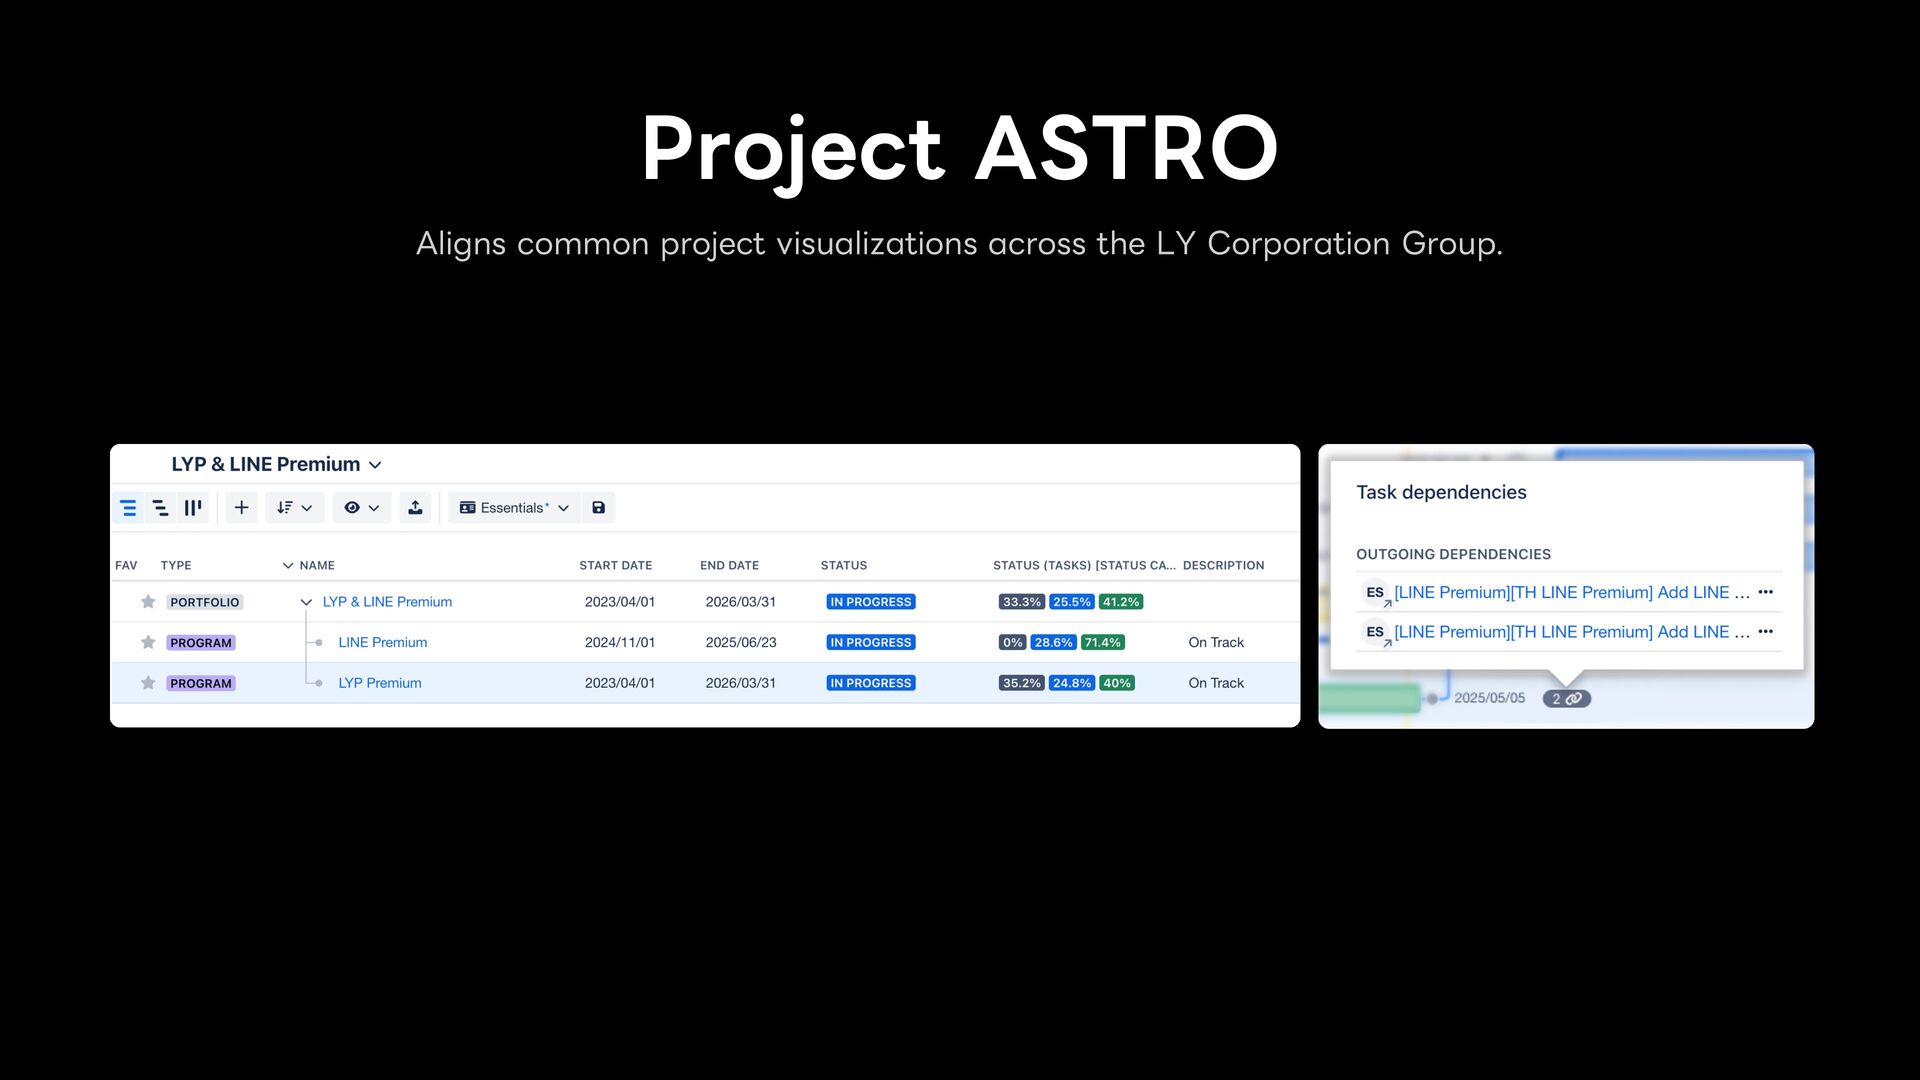
Task: Open the LINE Premium program link
Action: coord(382,643)
